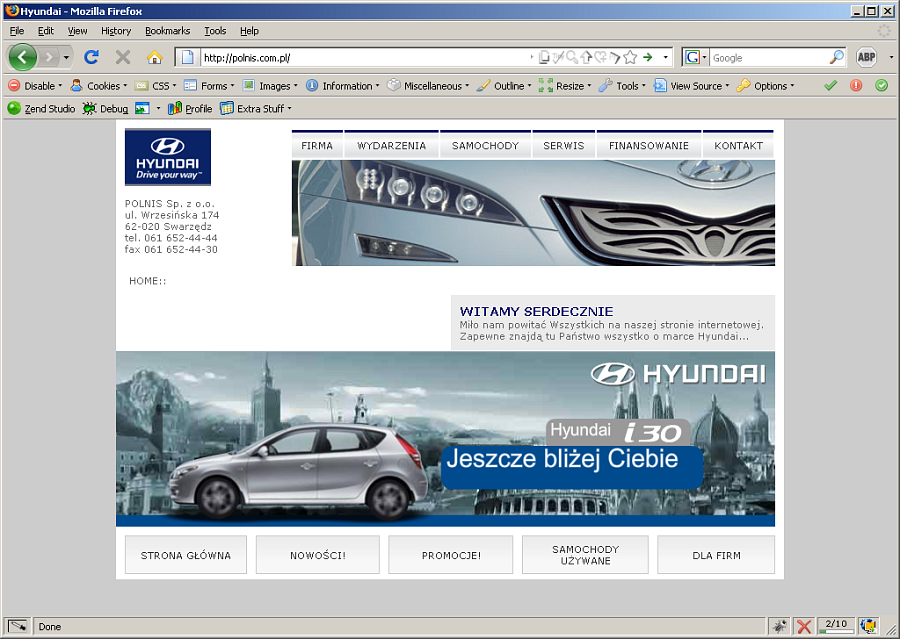The width and height of the screenshot is (900, 639).
Task: Open the Bookmarks menu
Action: pyautogui.click(x=167, y=31)
